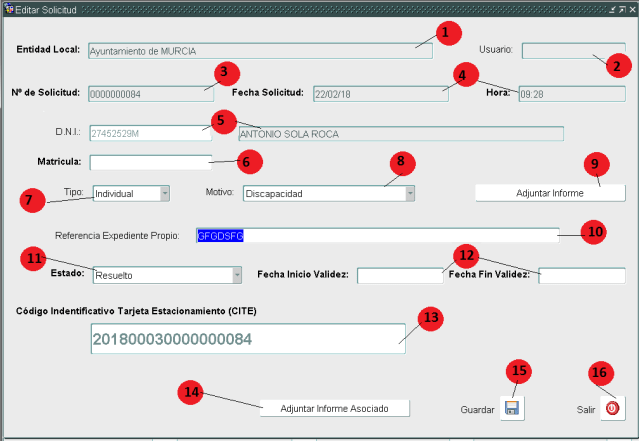The width and height of the screenshot is (639, 441).
Task: Click the CITE code field
Action: point(247,339)
